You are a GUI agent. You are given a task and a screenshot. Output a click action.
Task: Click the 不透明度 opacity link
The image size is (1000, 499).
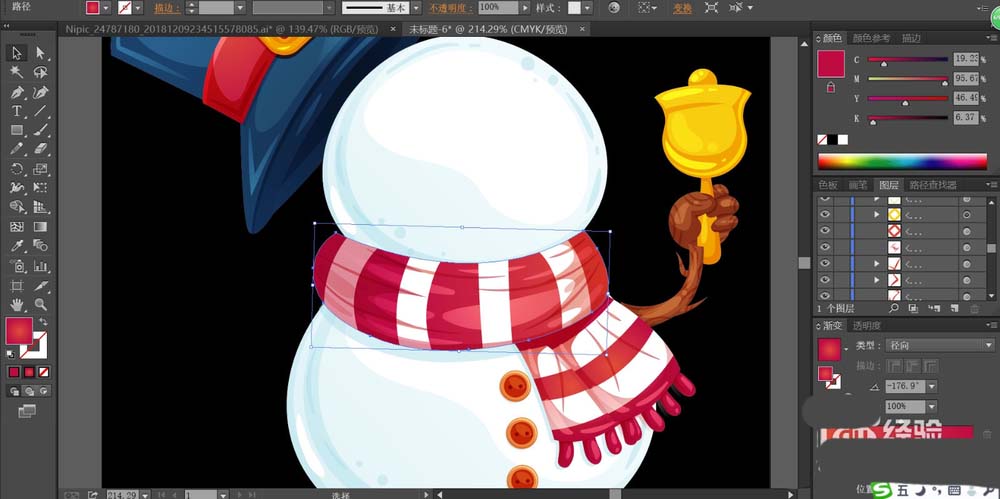(451, 8)
